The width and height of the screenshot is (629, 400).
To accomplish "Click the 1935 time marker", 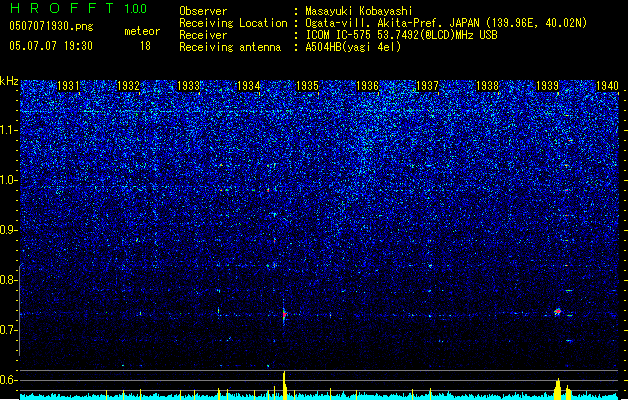I will coord(307,85).
